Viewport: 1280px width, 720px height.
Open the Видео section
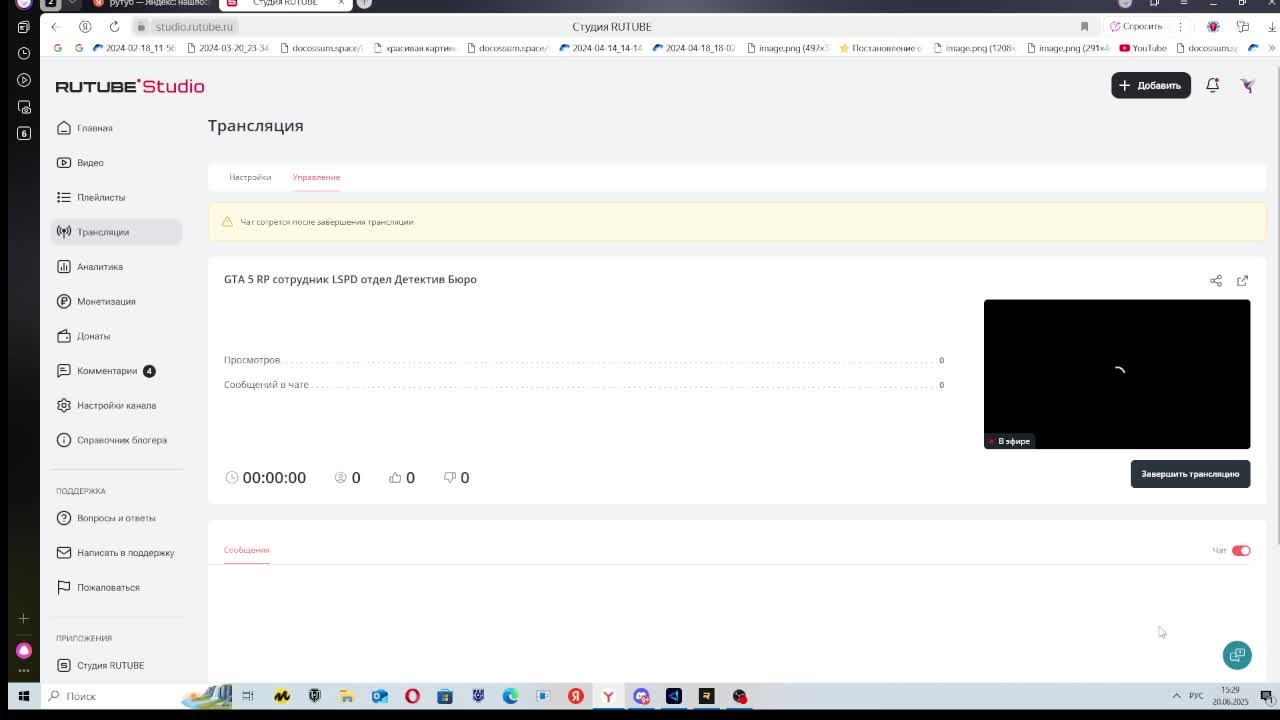point(116,162)
